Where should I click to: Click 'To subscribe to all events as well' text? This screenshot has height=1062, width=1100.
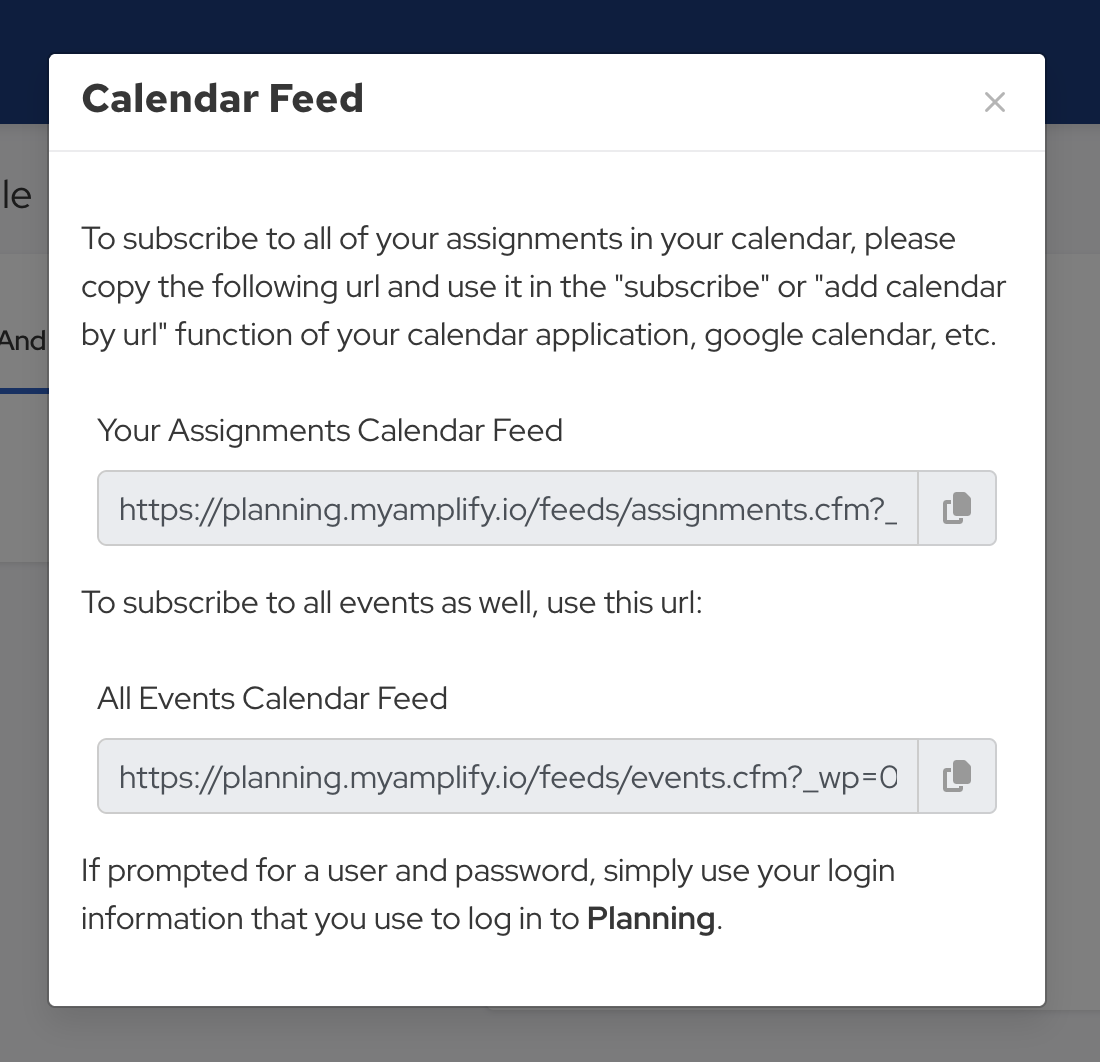(392, 603)
